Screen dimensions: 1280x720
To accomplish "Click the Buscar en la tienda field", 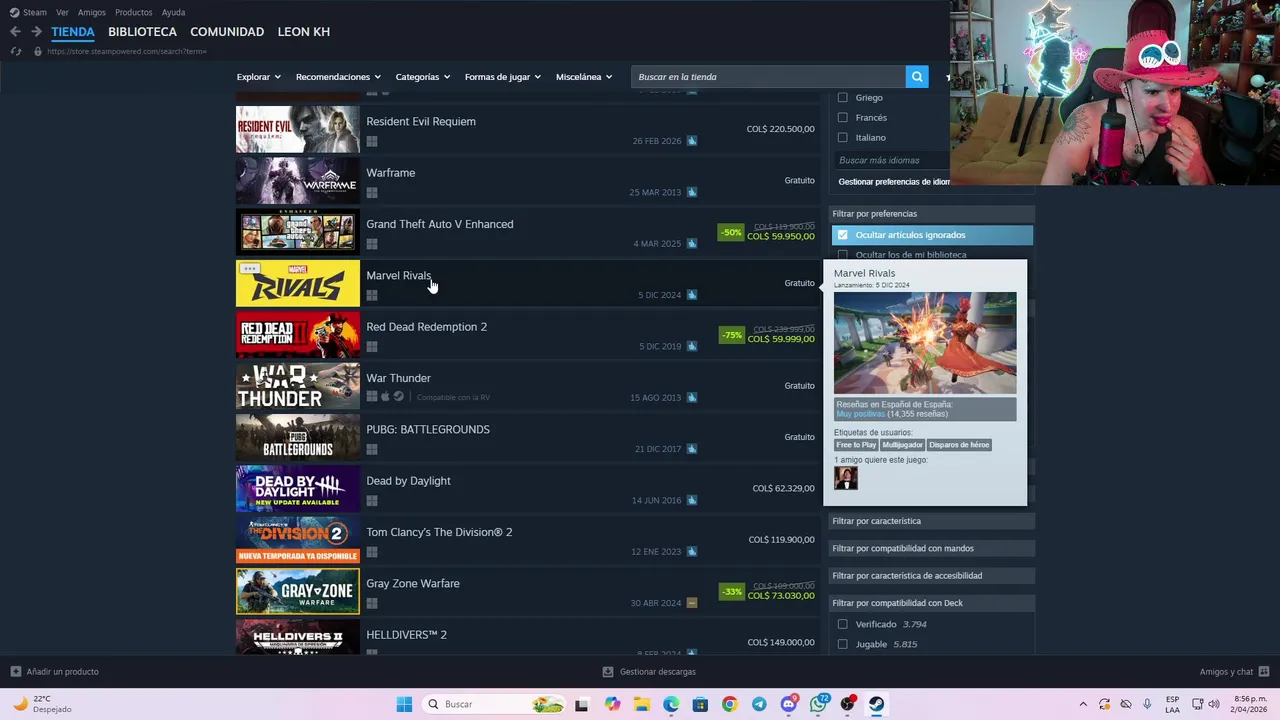I will click(x=769, y=77).
